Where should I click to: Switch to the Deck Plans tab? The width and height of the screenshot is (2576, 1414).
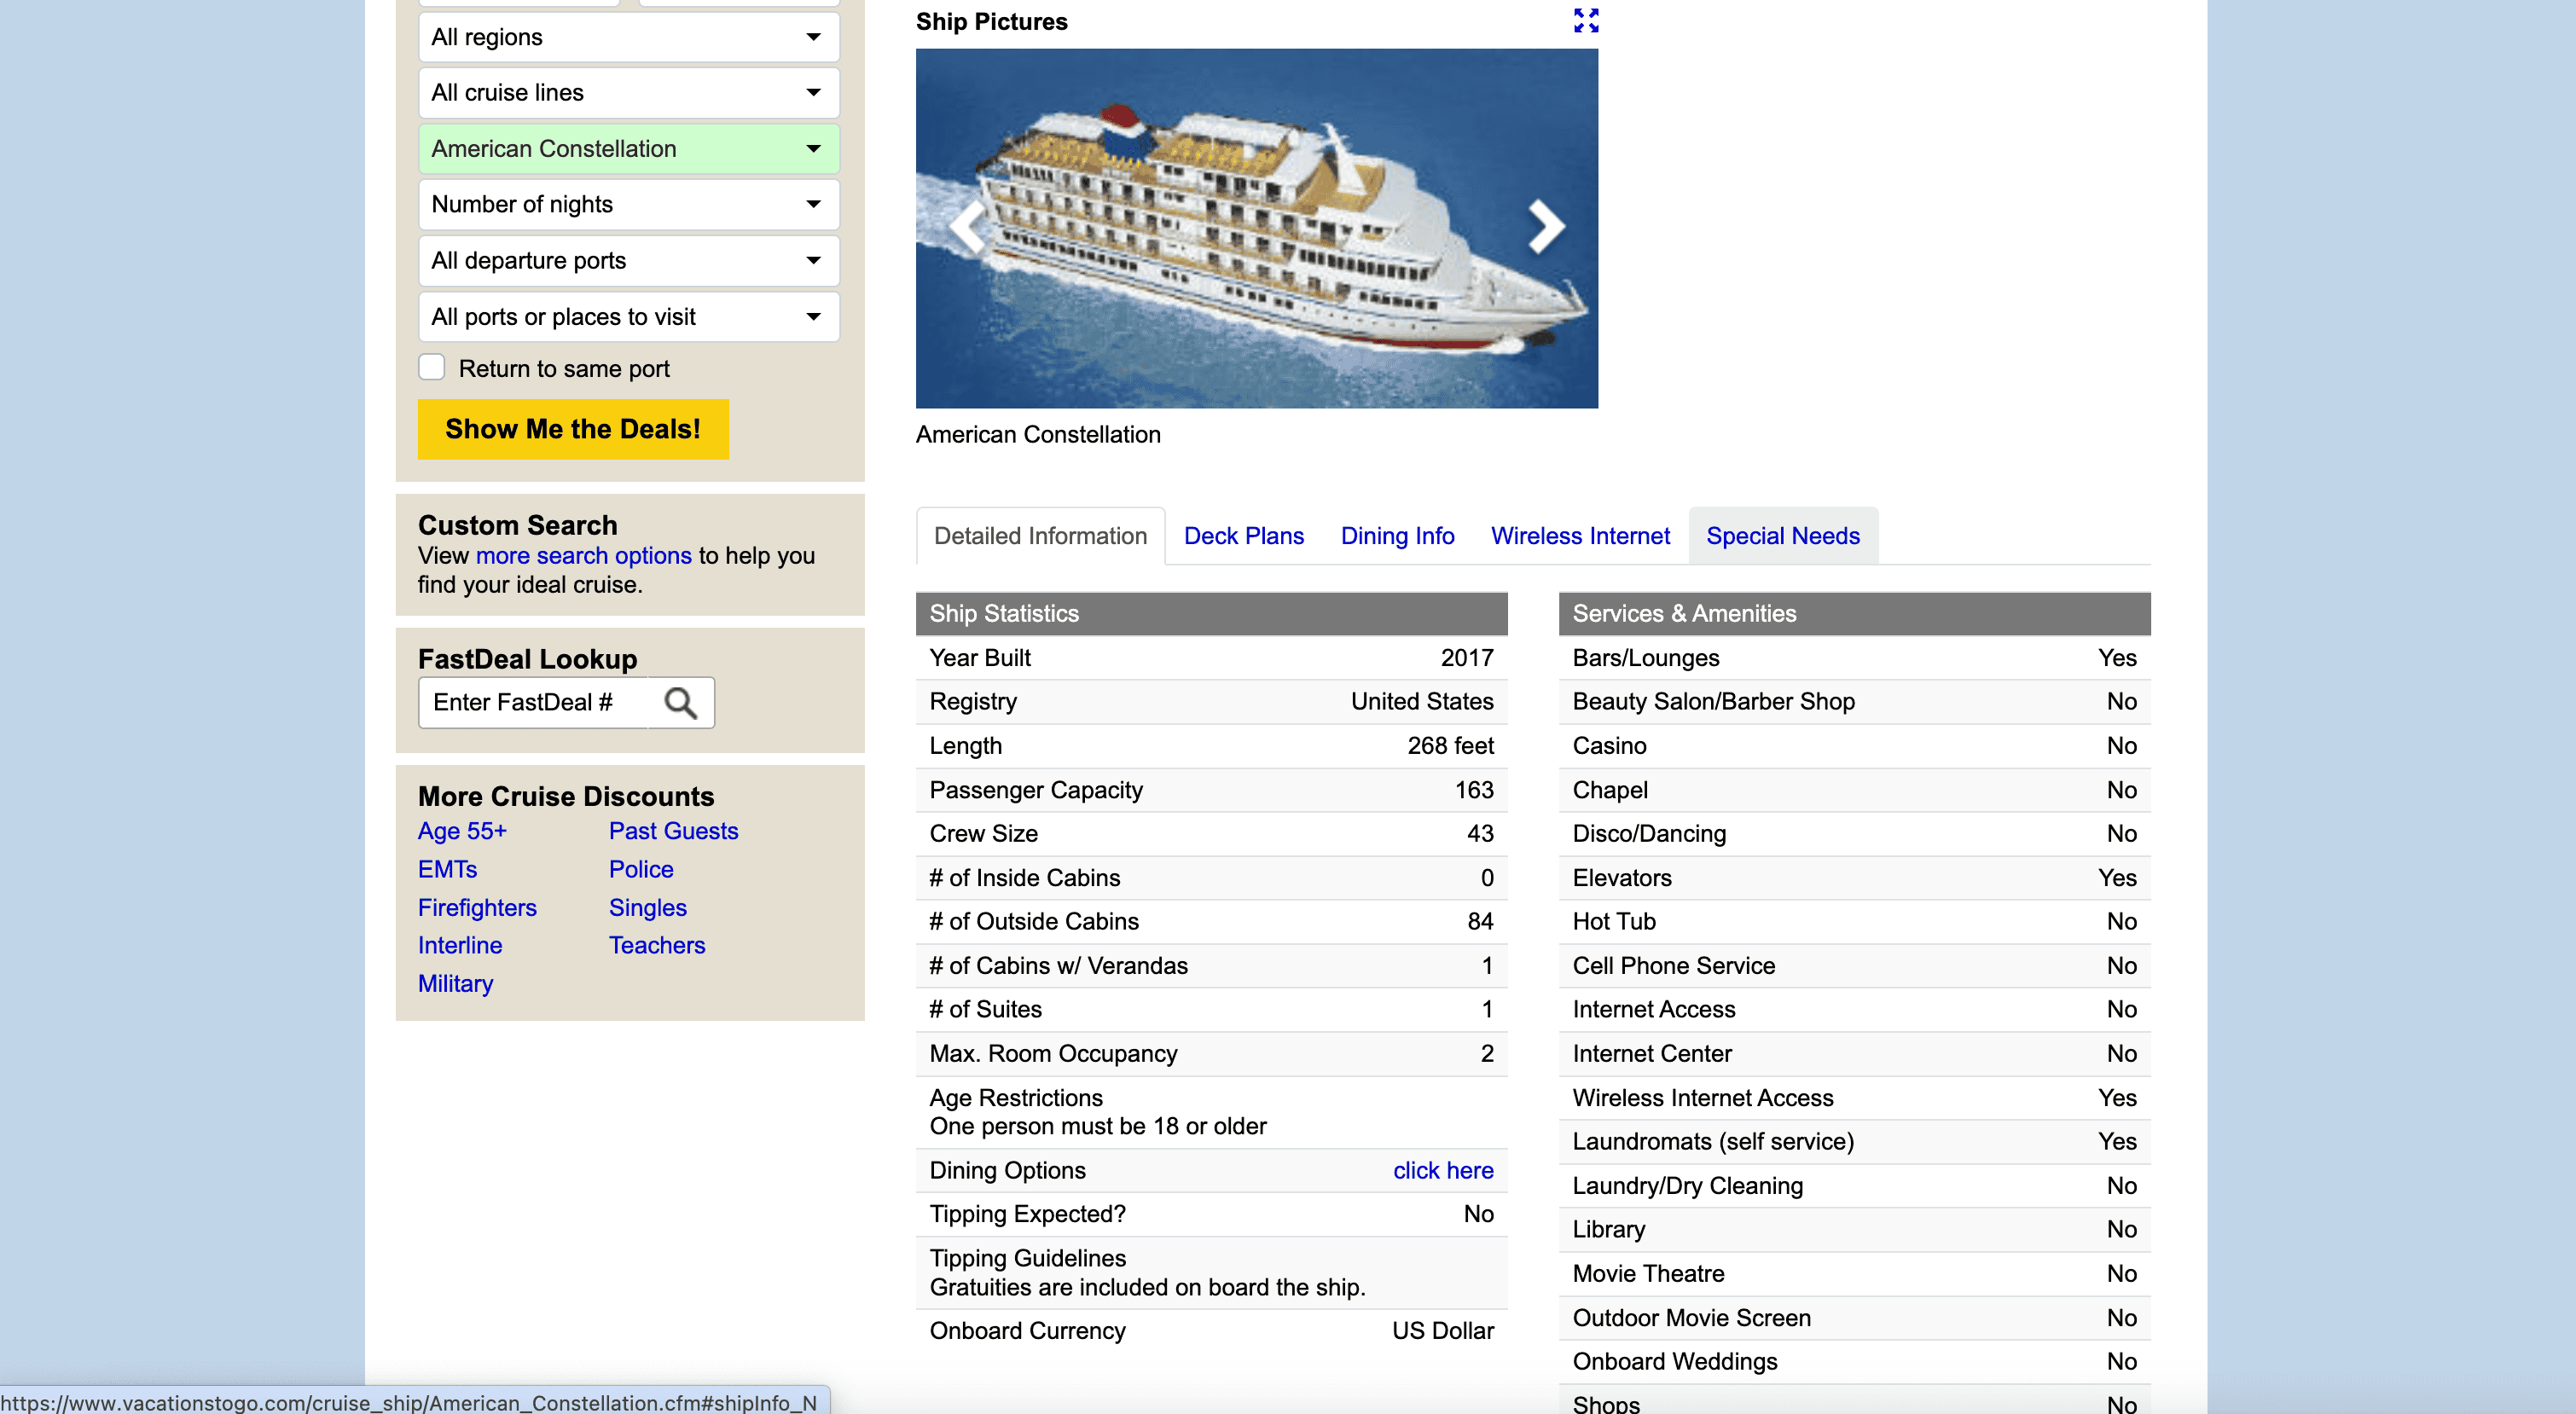pyautogui.click(x=1243, y=536)
